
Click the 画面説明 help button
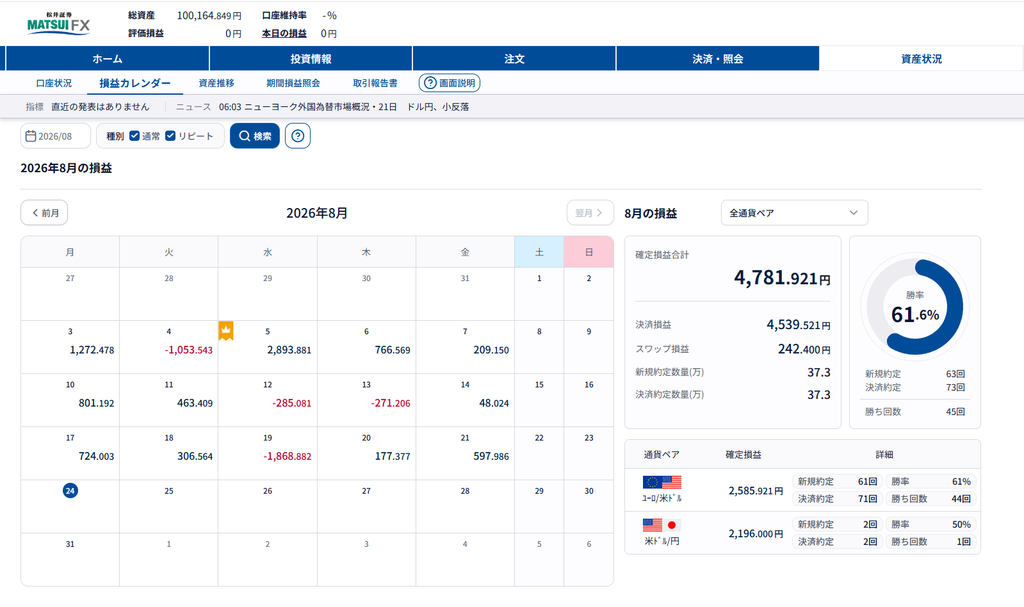(449, 83)
